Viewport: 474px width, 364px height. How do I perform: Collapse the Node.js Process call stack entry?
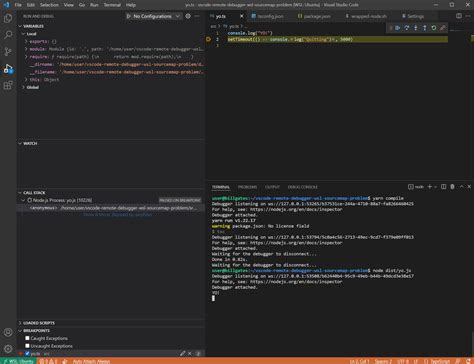pos(23,200)
